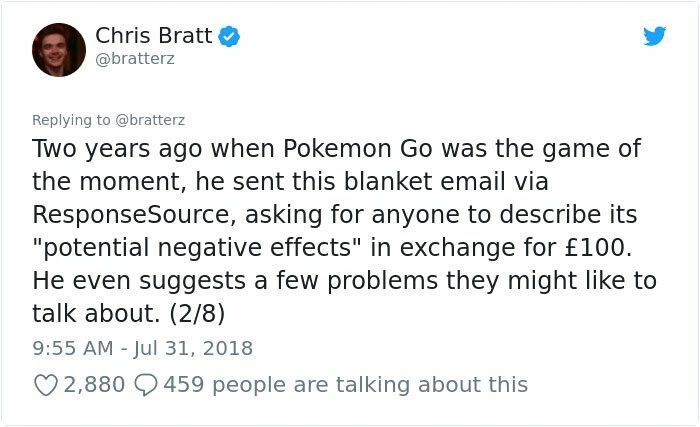The image size is (700, 427).
Task: Click the Twitter bird logo
Action: click(654, 36)
